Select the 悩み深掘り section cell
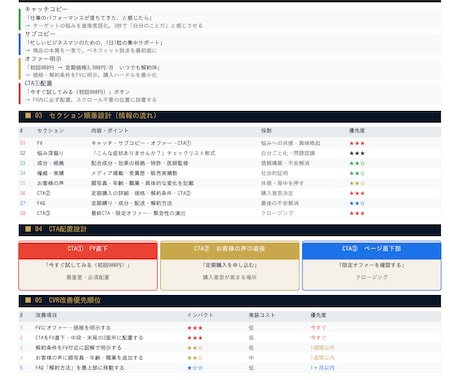 (50, 153)
